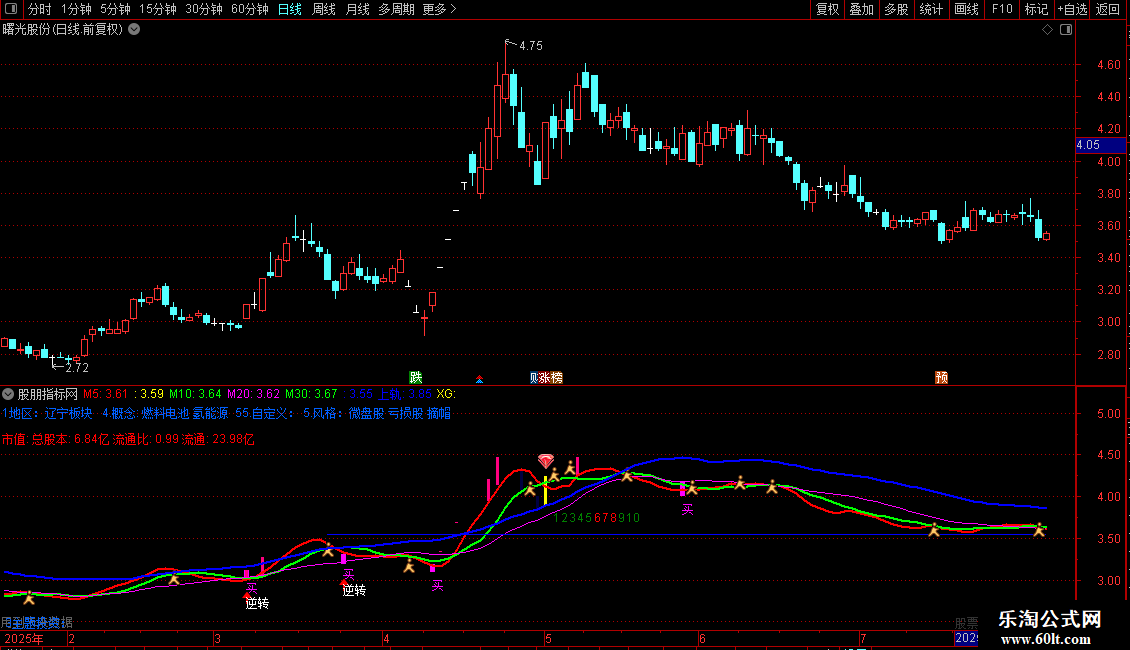The width and height of the screenshot is (1130, 650).
Task: Click the second 逆转 signal label before April
Action: point(354,590)
